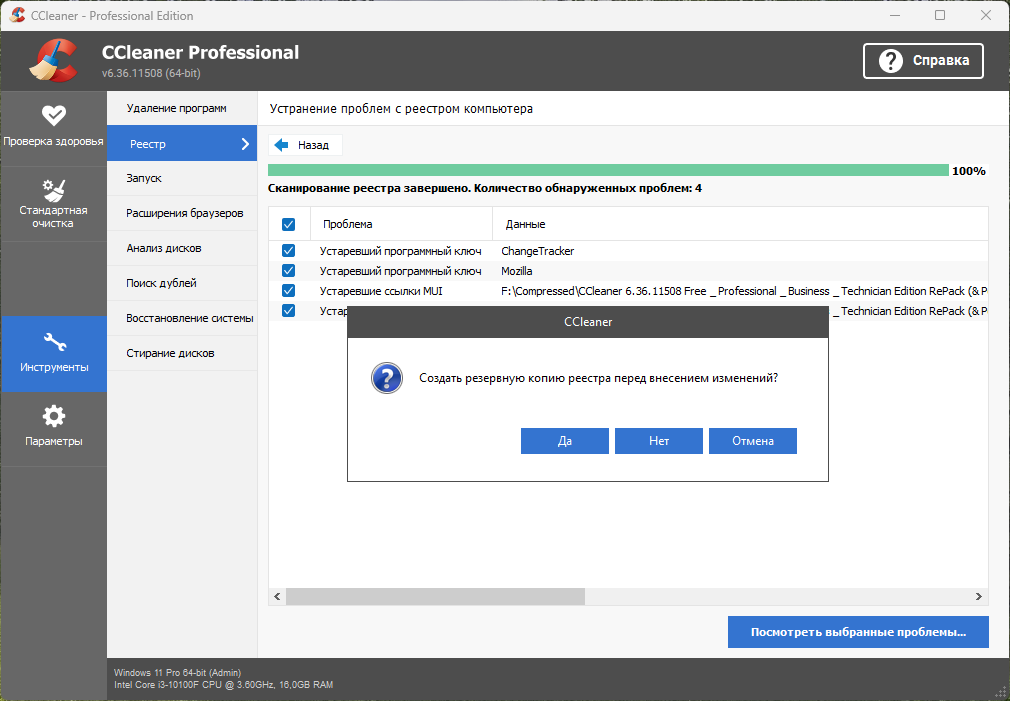
Task: Click the scrollbar left arrow
Action: point(278,597)
